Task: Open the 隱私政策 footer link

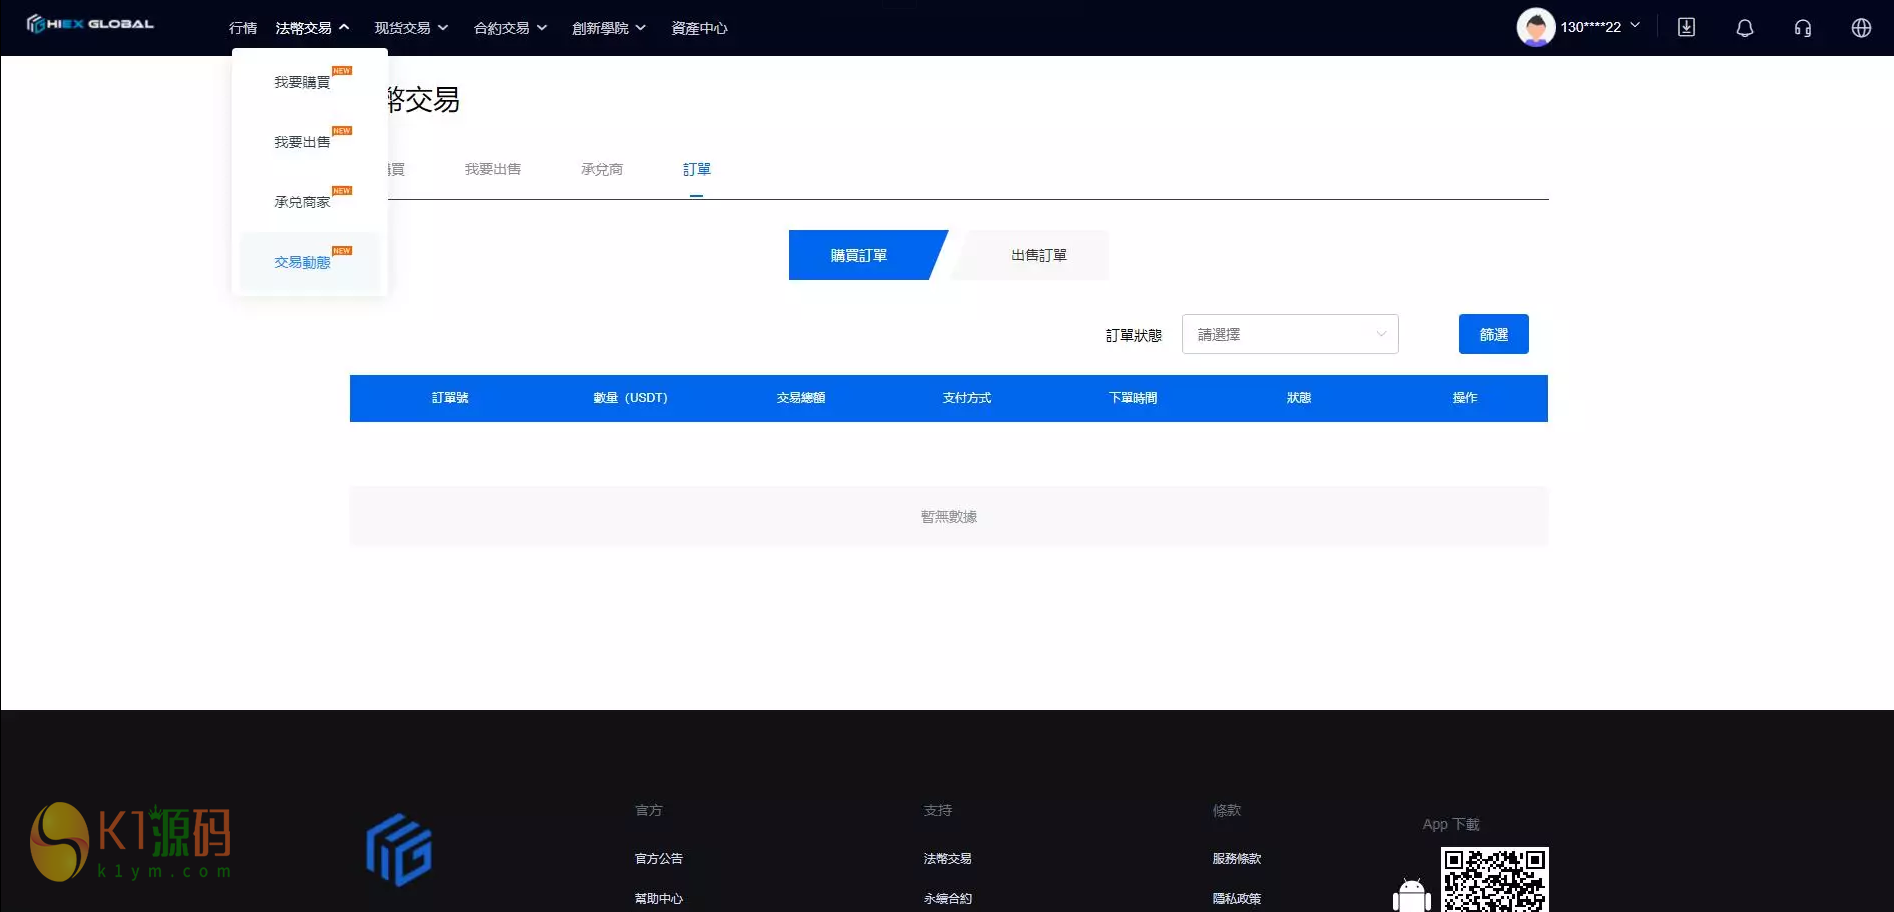Action: pyautogui.click(x=1235, y=898)
